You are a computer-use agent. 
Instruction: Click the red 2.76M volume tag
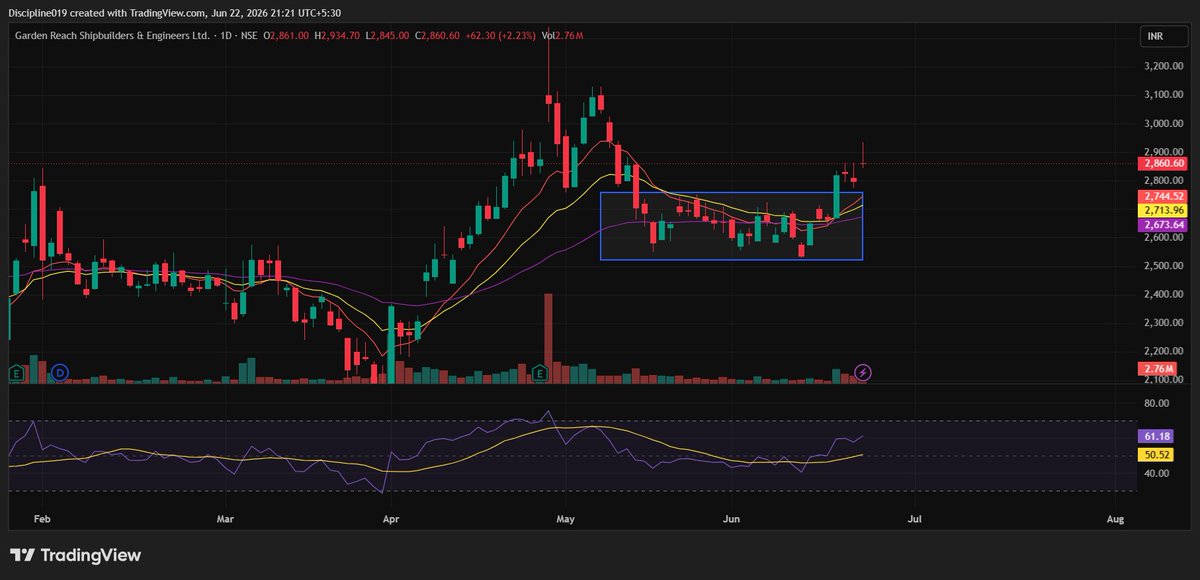pos(1157,369)
